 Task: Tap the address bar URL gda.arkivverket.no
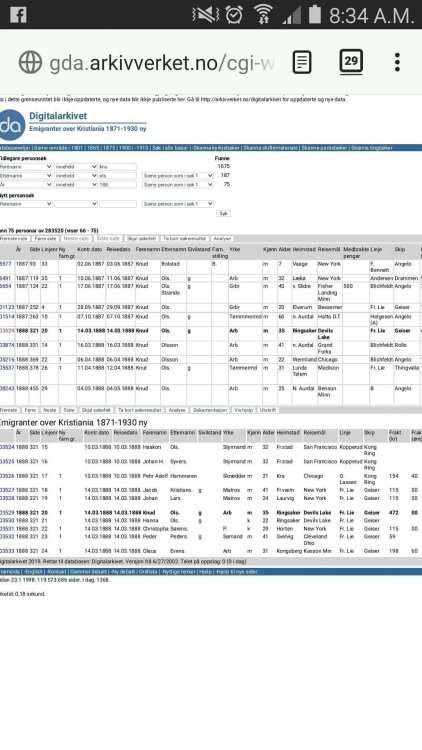click(162, 63)
